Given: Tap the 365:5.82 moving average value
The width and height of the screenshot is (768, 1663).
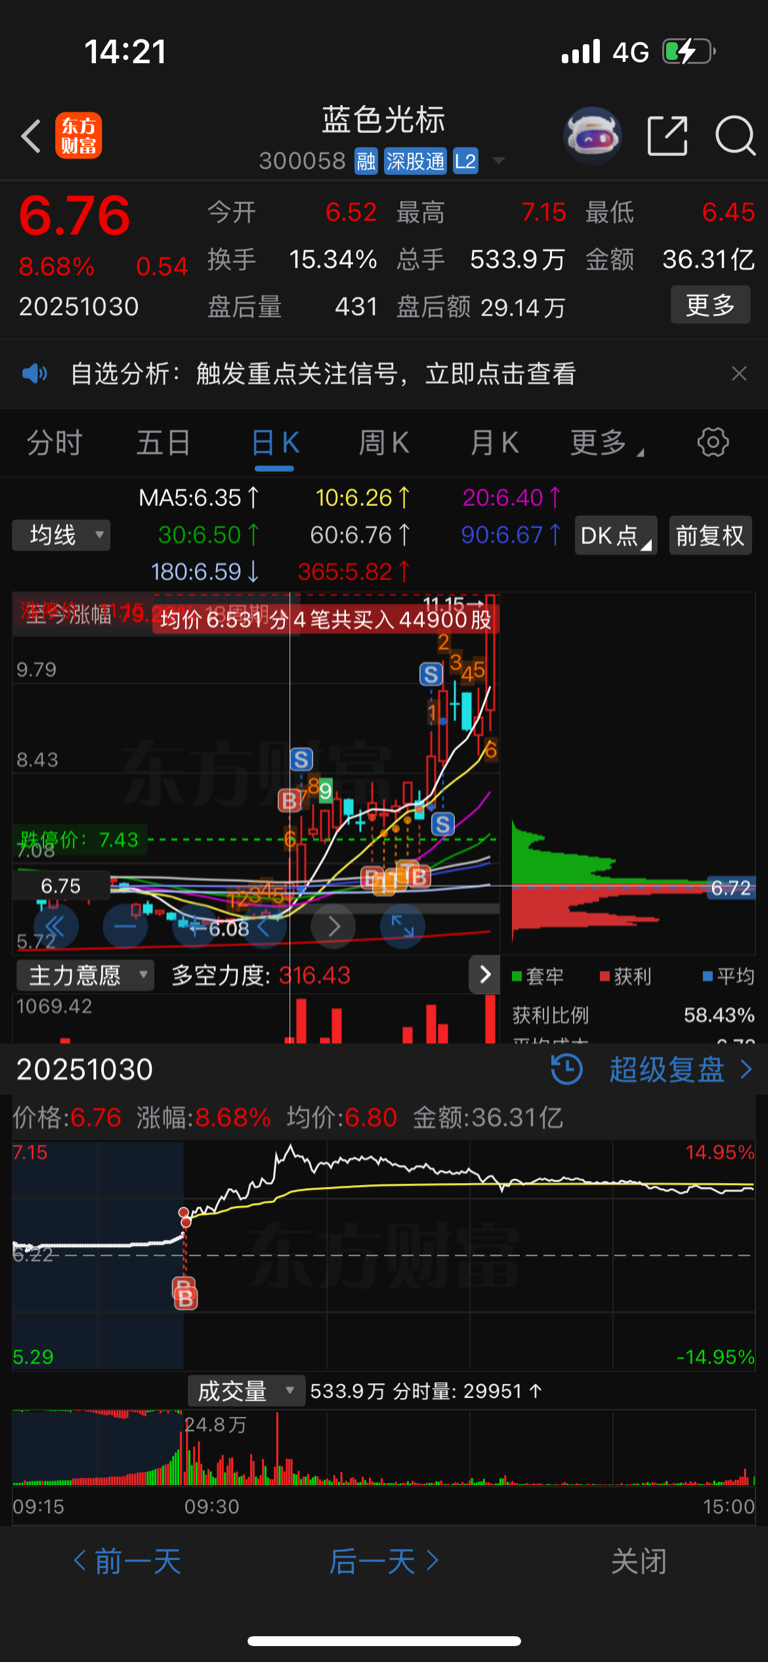Looking at the screenshot, I should click(x=354, y=571).
